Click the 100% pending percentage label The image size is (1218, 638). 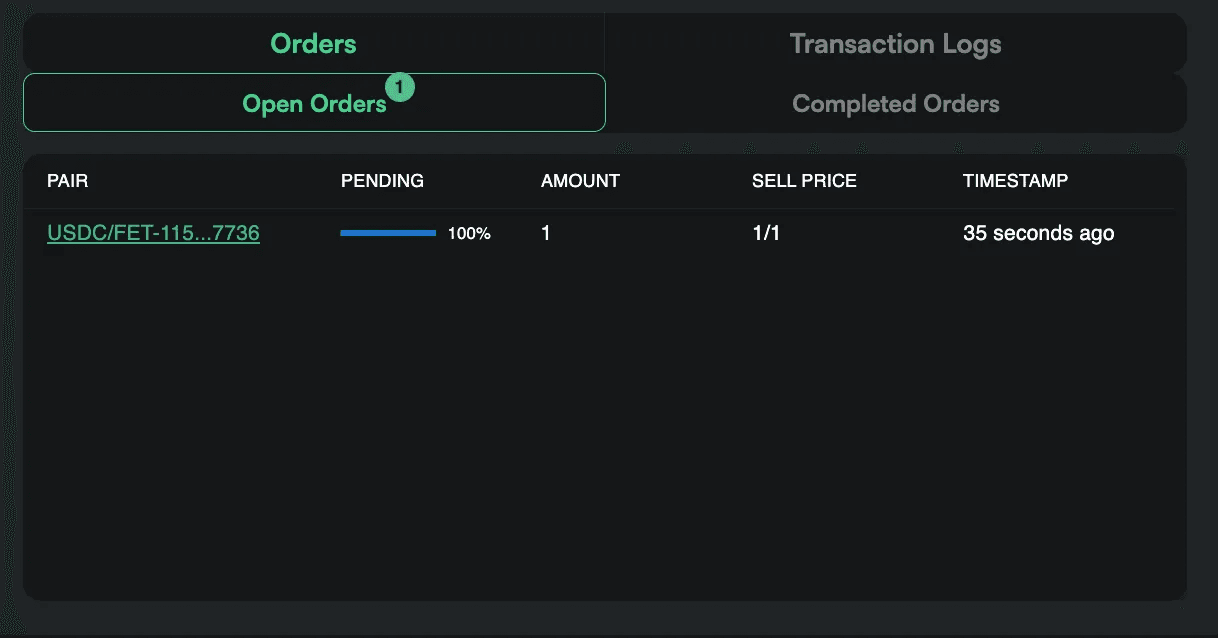pos(469,234)
